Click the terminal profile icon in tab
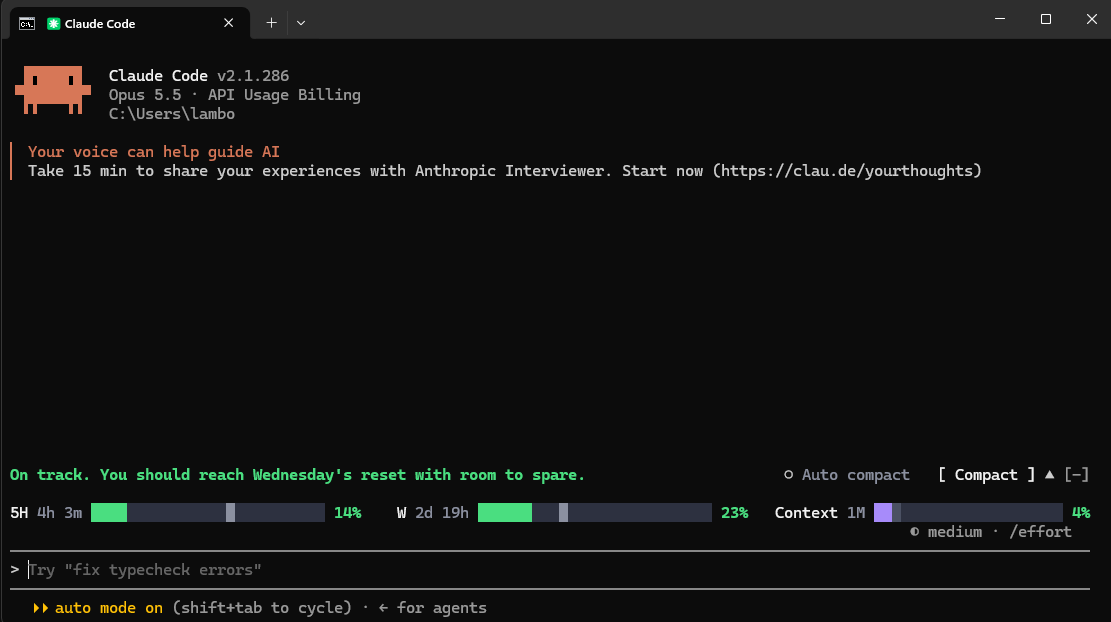 [x=27, y=23]
